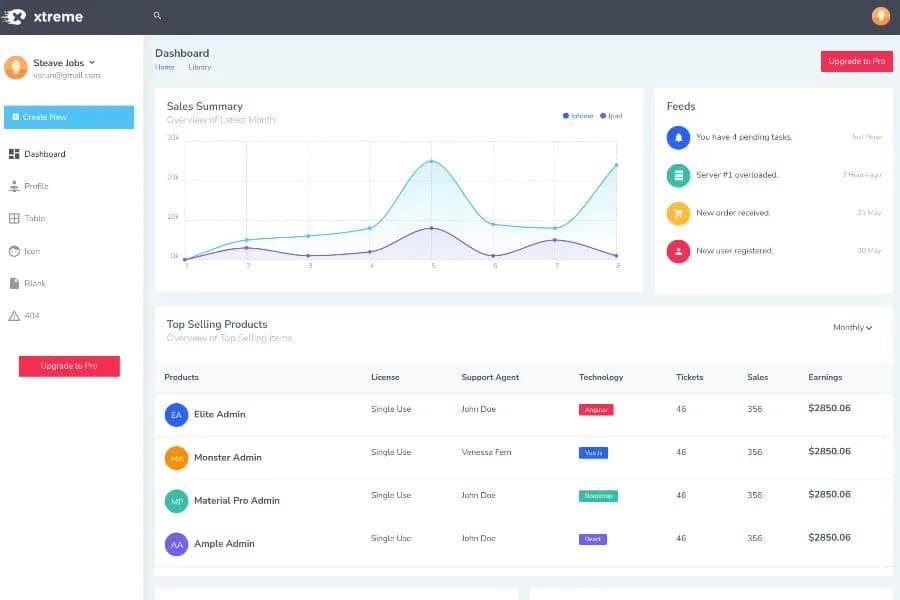
Task: Click the red Angular technology tag
Action: tap(596, 410)
